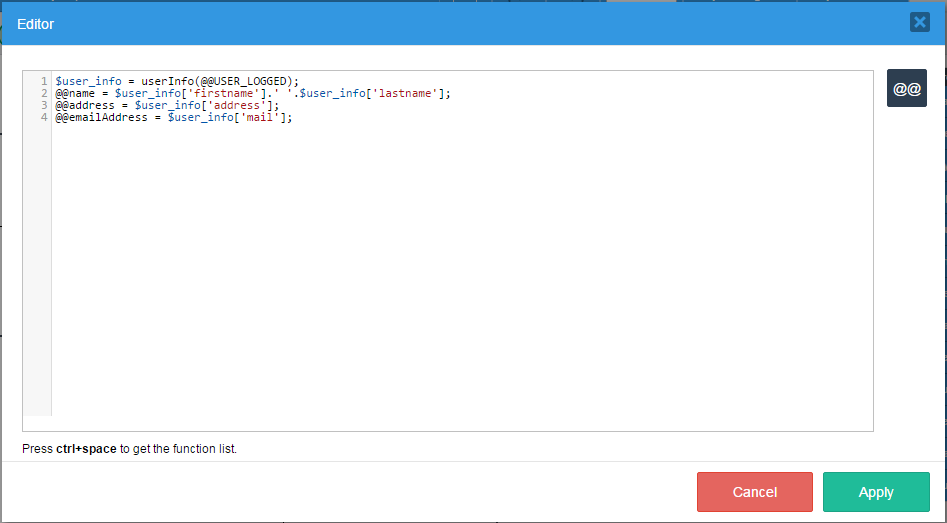Click the Editor title in the header bar
The width and height of the screenshot is (947, 523).
click(x=36, y=23)
